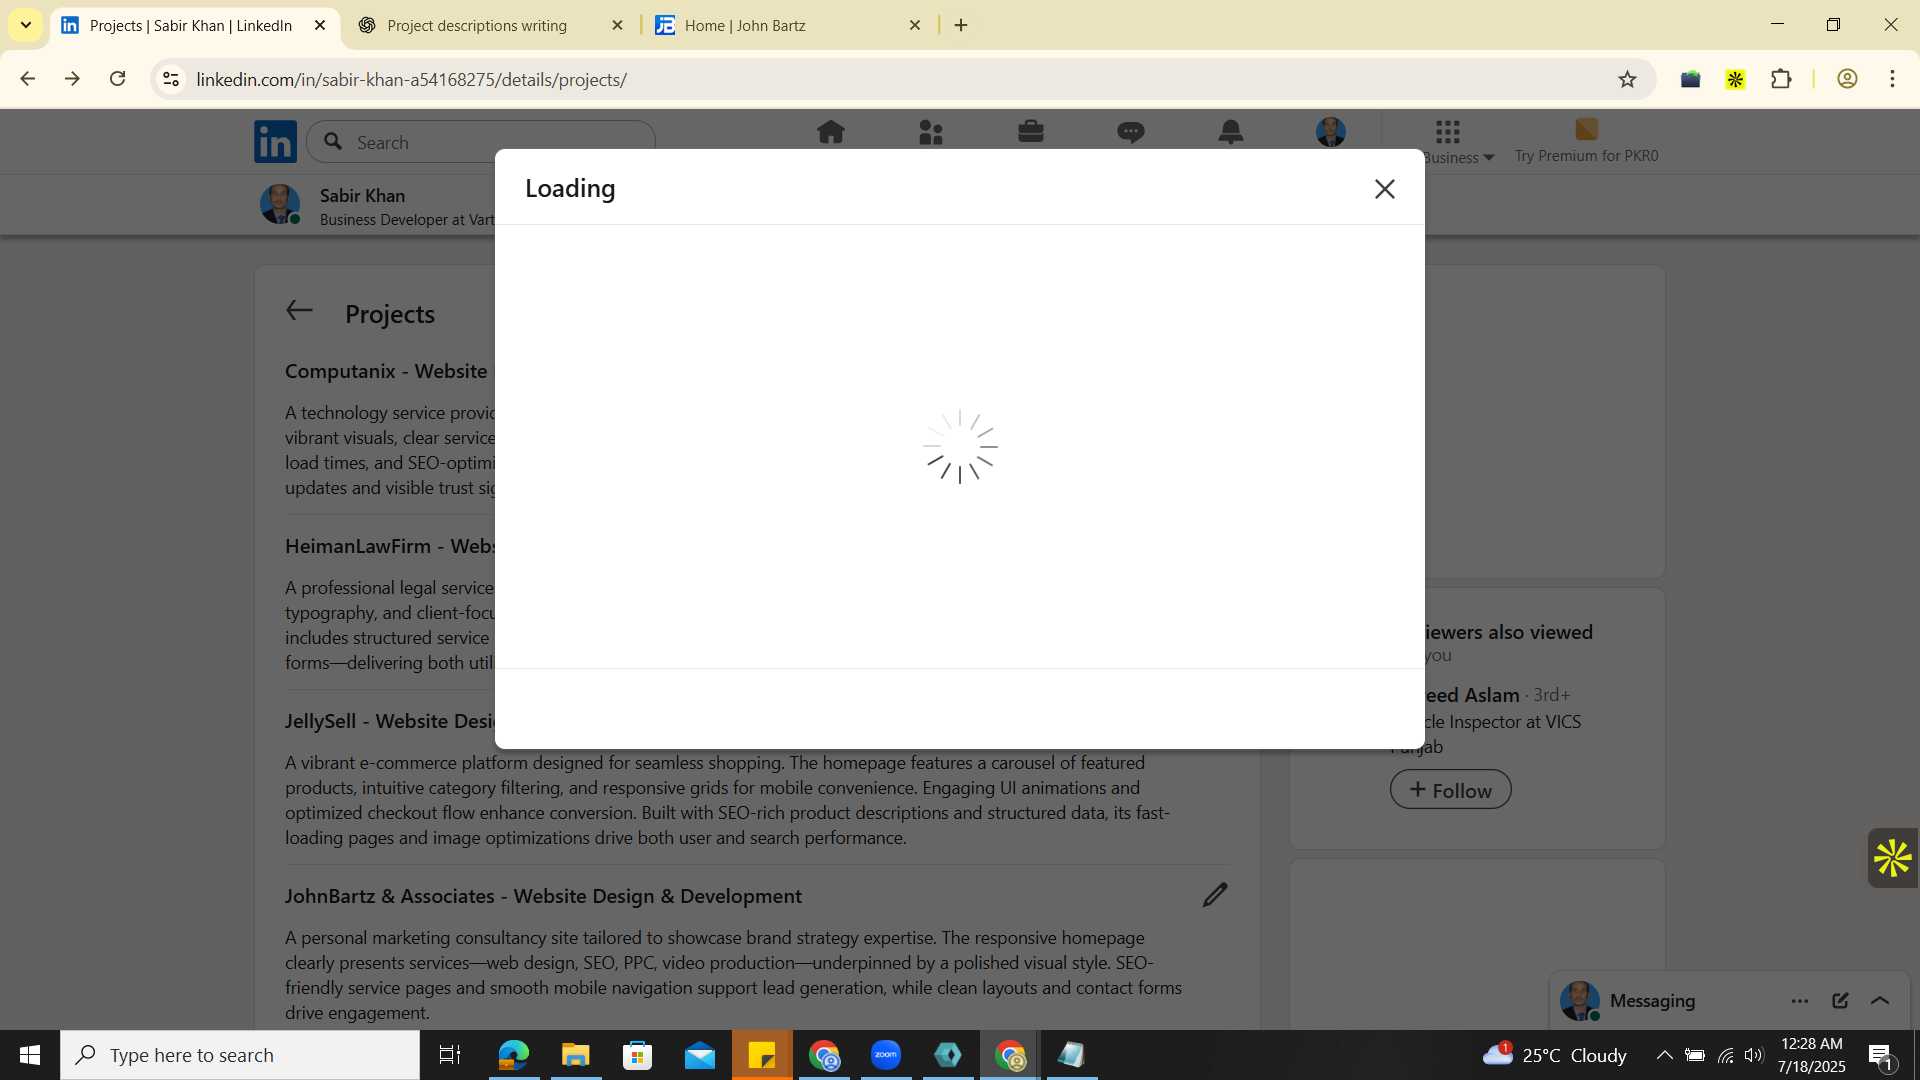Viewport: 1920px width, 1080px height.
Task: Close the Projects | Sabir Khan LinkedIn tab
Action: [x=320, y=26]
